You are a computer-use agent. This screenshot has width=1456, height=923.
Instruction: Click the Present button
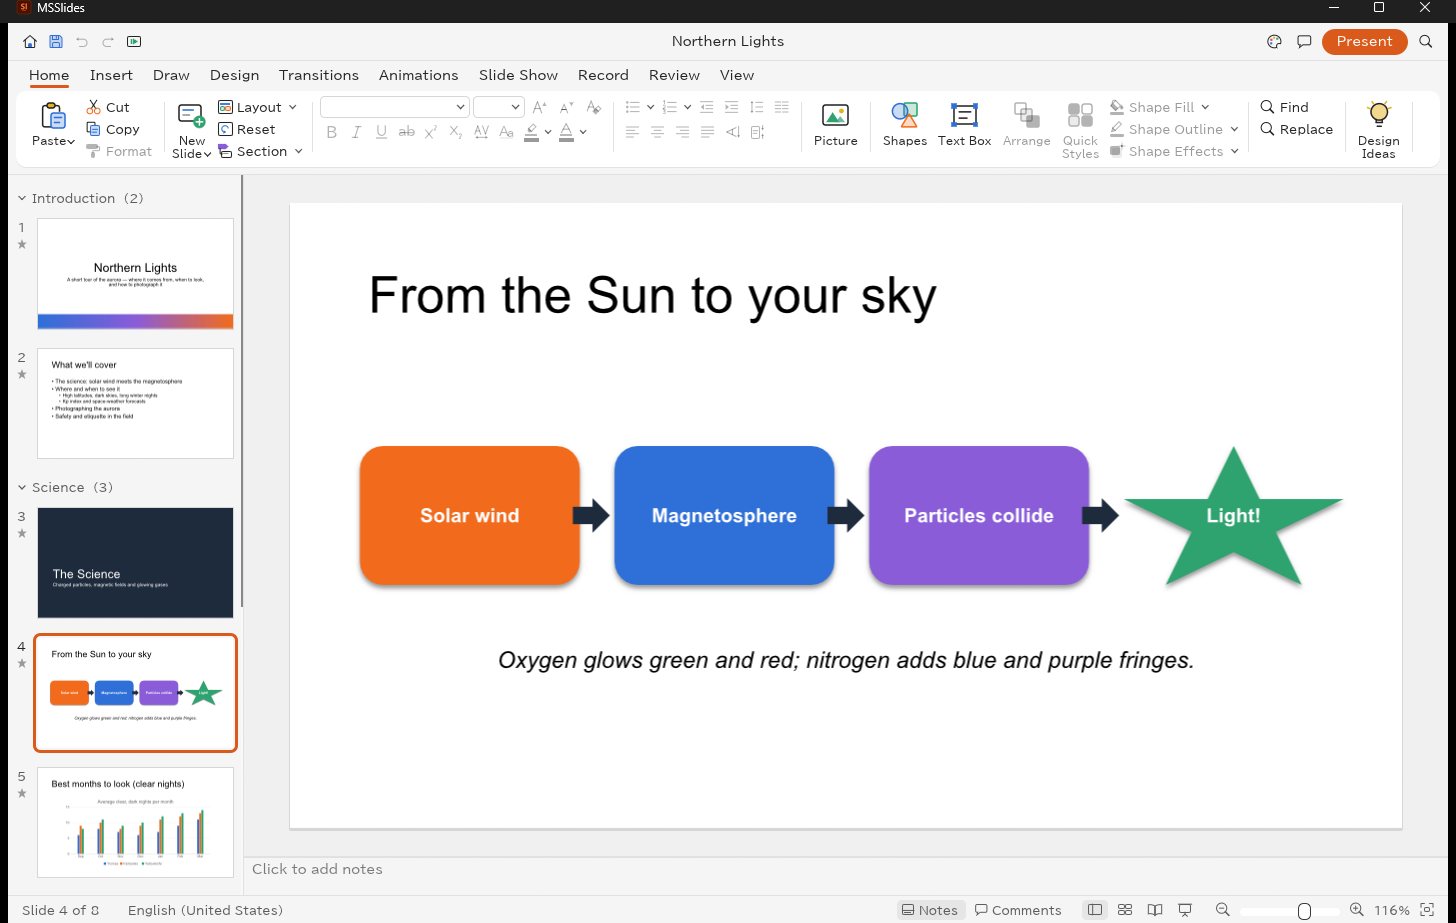[1364, 42]
